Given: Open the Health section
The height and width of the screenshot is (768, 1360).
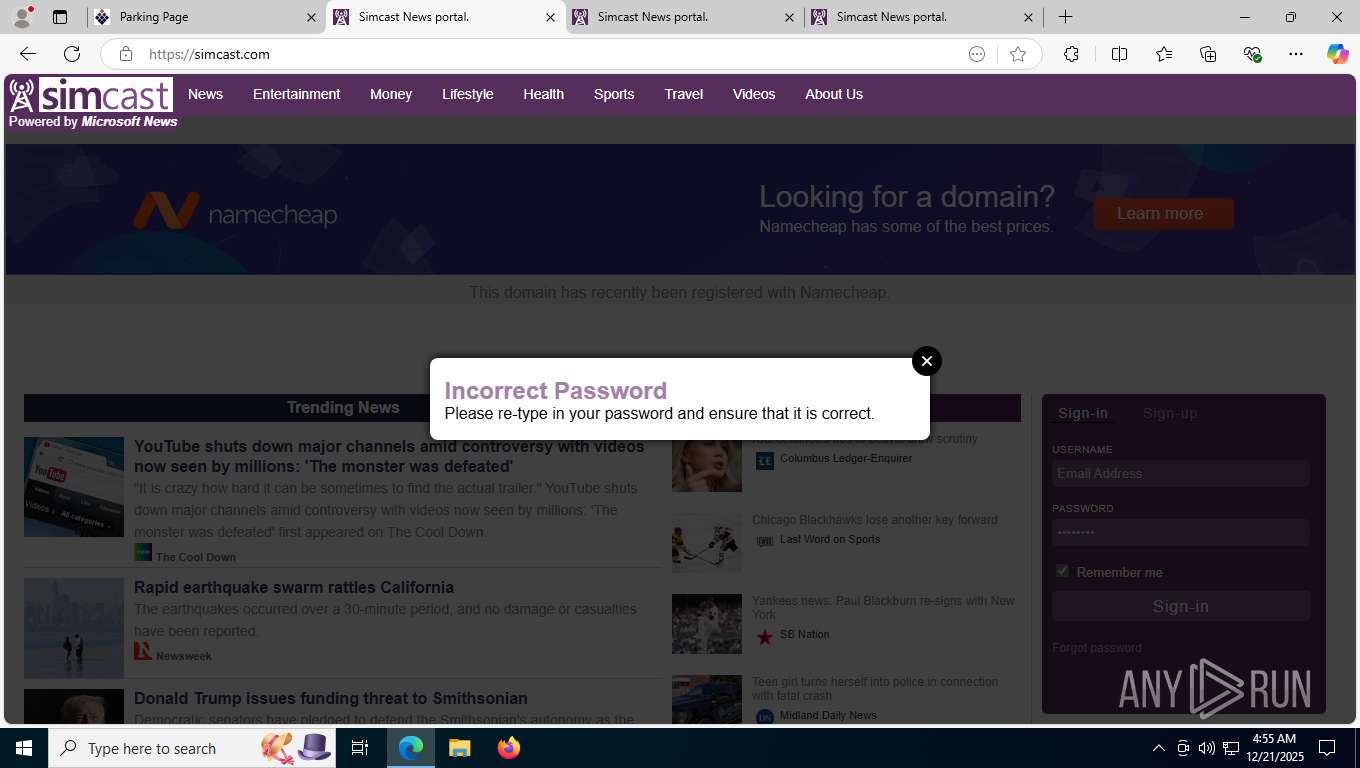Looking at the screenshot, I should click(543, 94).
